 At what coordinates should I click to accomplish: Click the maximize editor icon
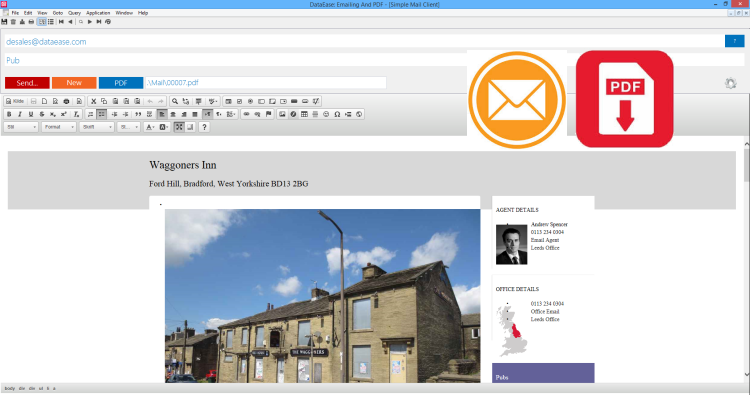[x=179, y=127]
